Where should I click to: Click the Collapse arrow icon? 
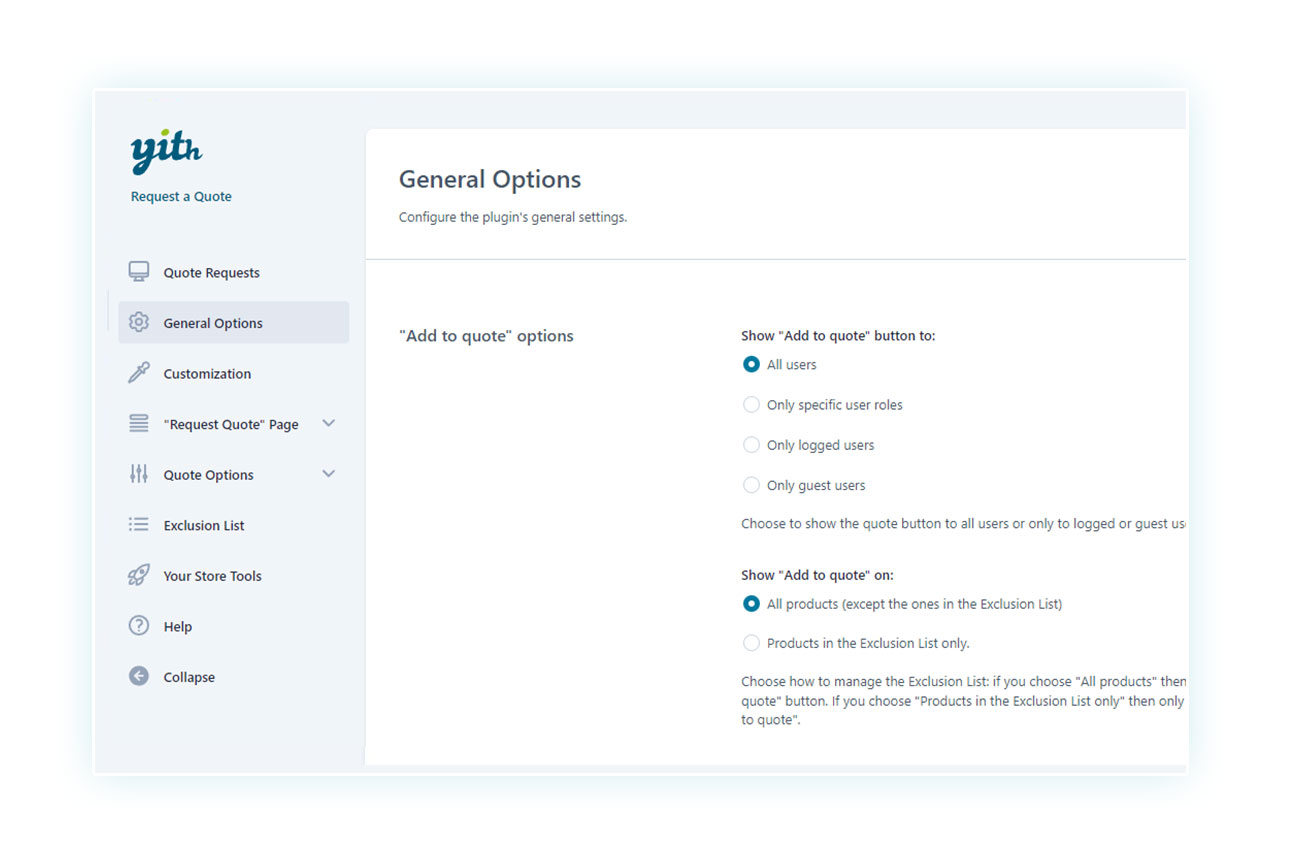point(139,676)
